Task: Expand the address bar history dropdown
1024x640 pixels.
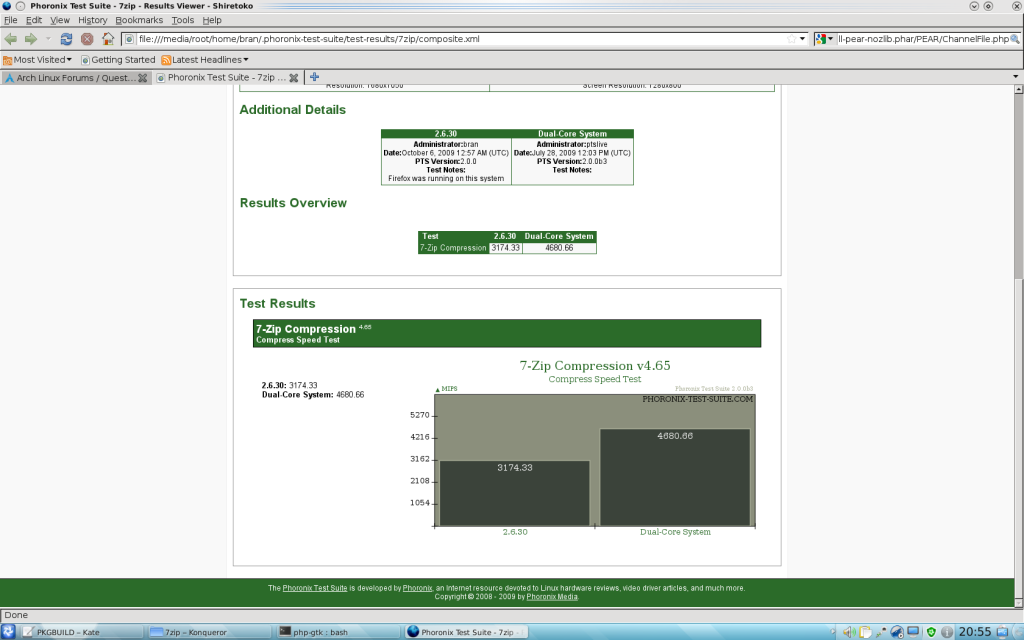Action: (x=803, y=39)
